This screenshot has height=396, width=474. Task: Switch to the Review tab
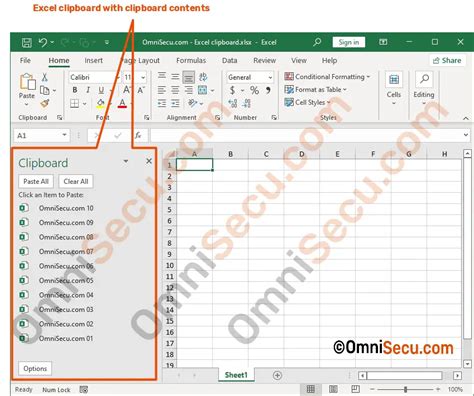click(265, 61)
